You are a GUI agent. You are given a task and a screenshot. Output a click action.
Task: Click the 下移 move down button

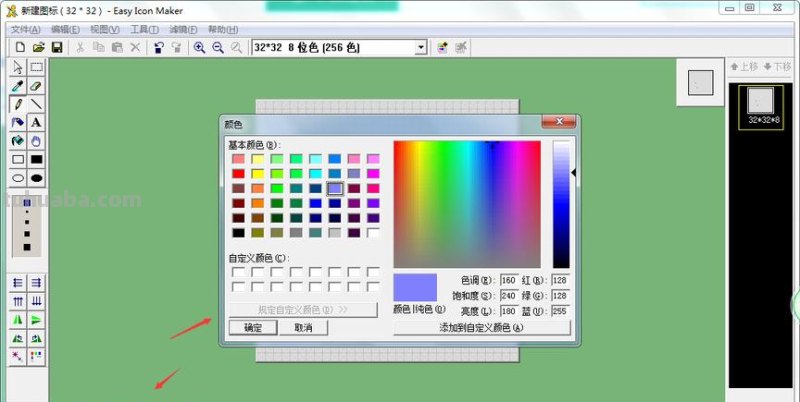777,67
